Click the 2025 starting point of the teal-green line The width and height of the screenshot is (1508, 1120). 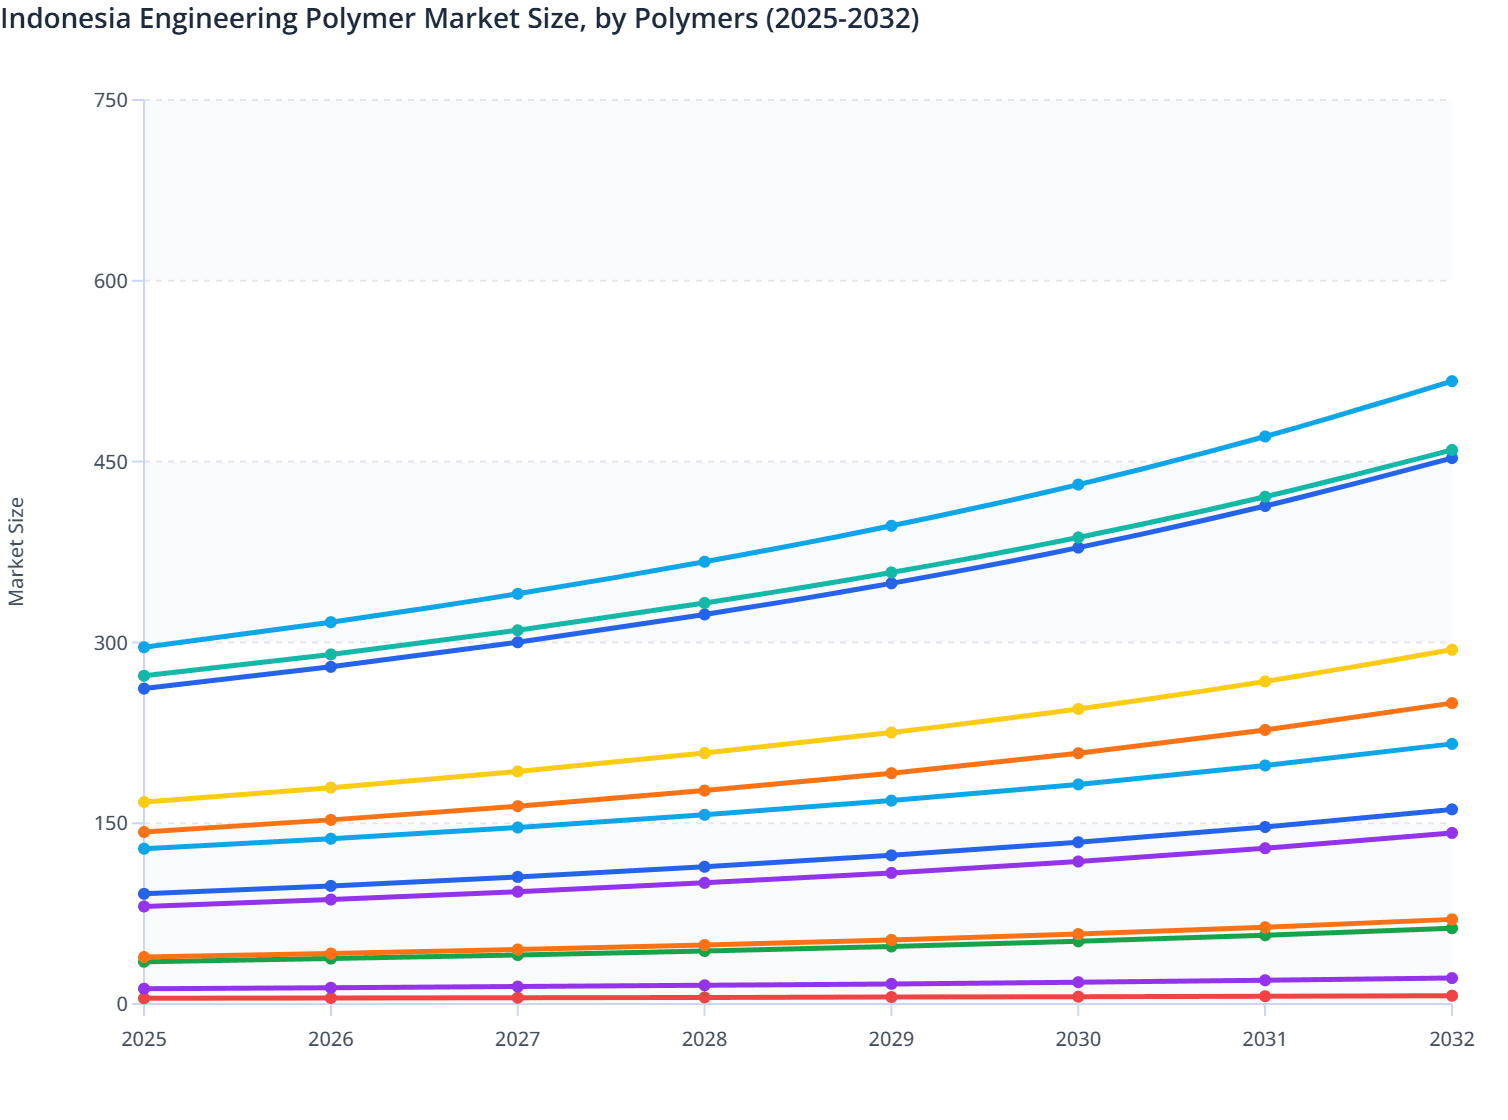click(x=143, y=675)
